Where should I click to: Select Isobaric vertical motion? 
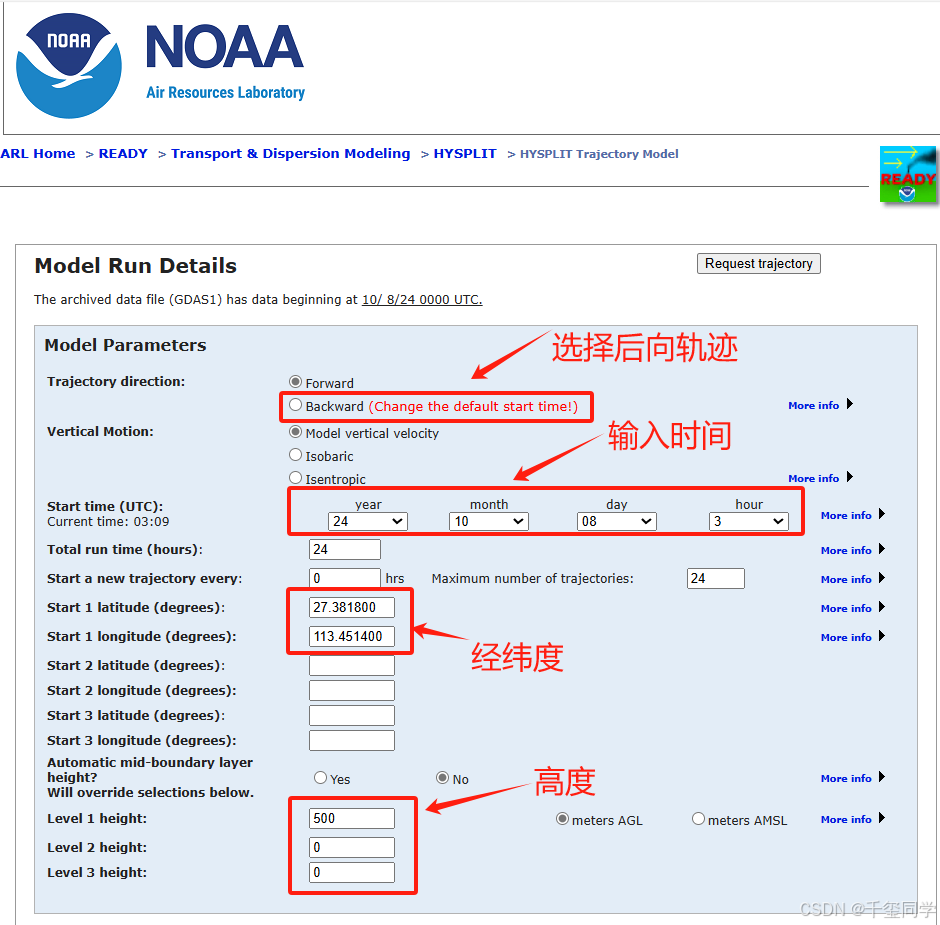[295, 455]
